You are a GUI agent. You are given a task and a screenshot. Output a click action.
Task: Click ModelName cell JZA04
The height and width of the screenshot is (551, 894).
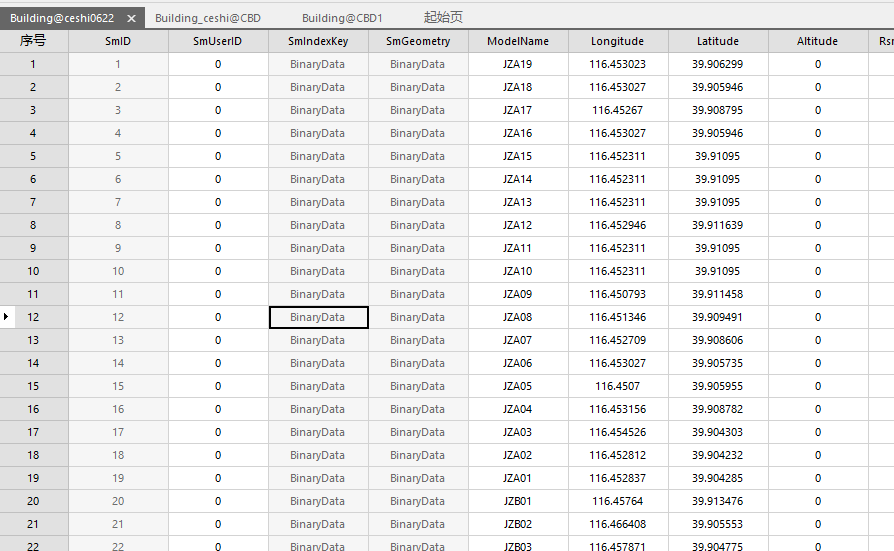518,409
